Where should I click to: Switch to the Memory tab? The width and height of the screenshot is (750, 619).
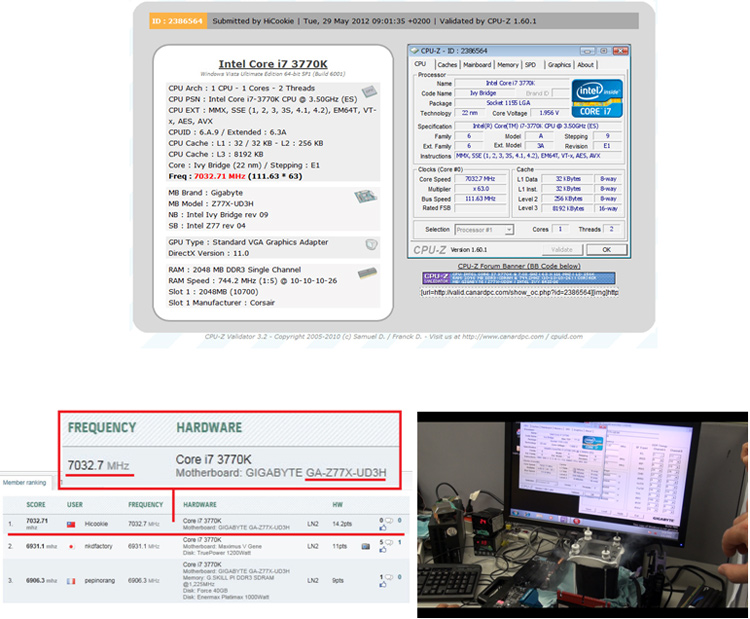pos(507,65)
